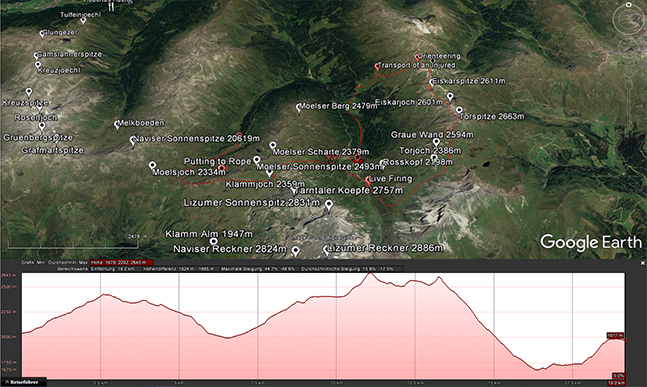Click the Glungezer placemark pin
The width and height of the screenshot is (647, 387).
[42, 34]
